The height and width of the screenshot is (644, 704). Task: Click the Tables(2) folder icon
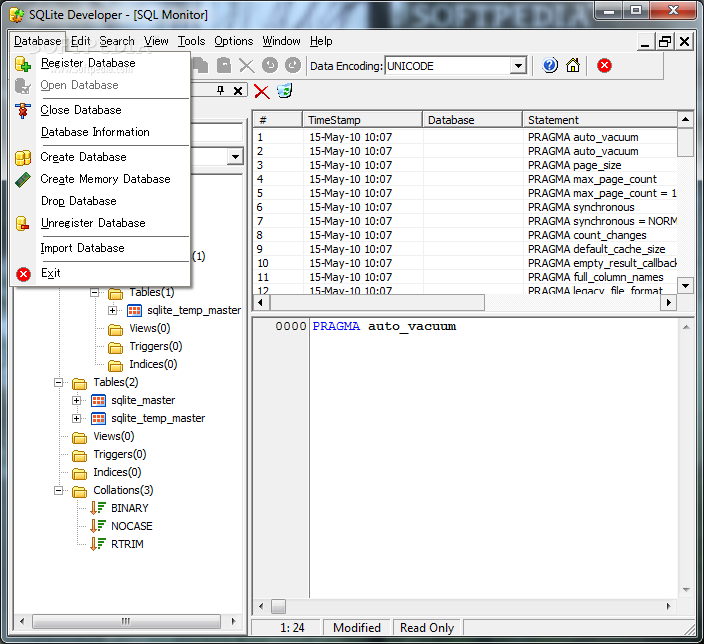point(79,383)
